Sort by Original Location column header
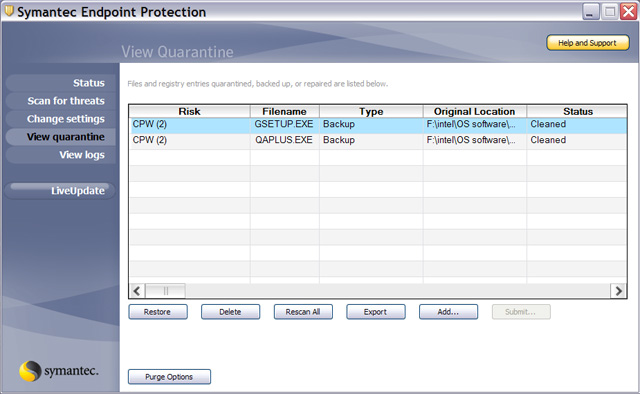 click(475, 111)
